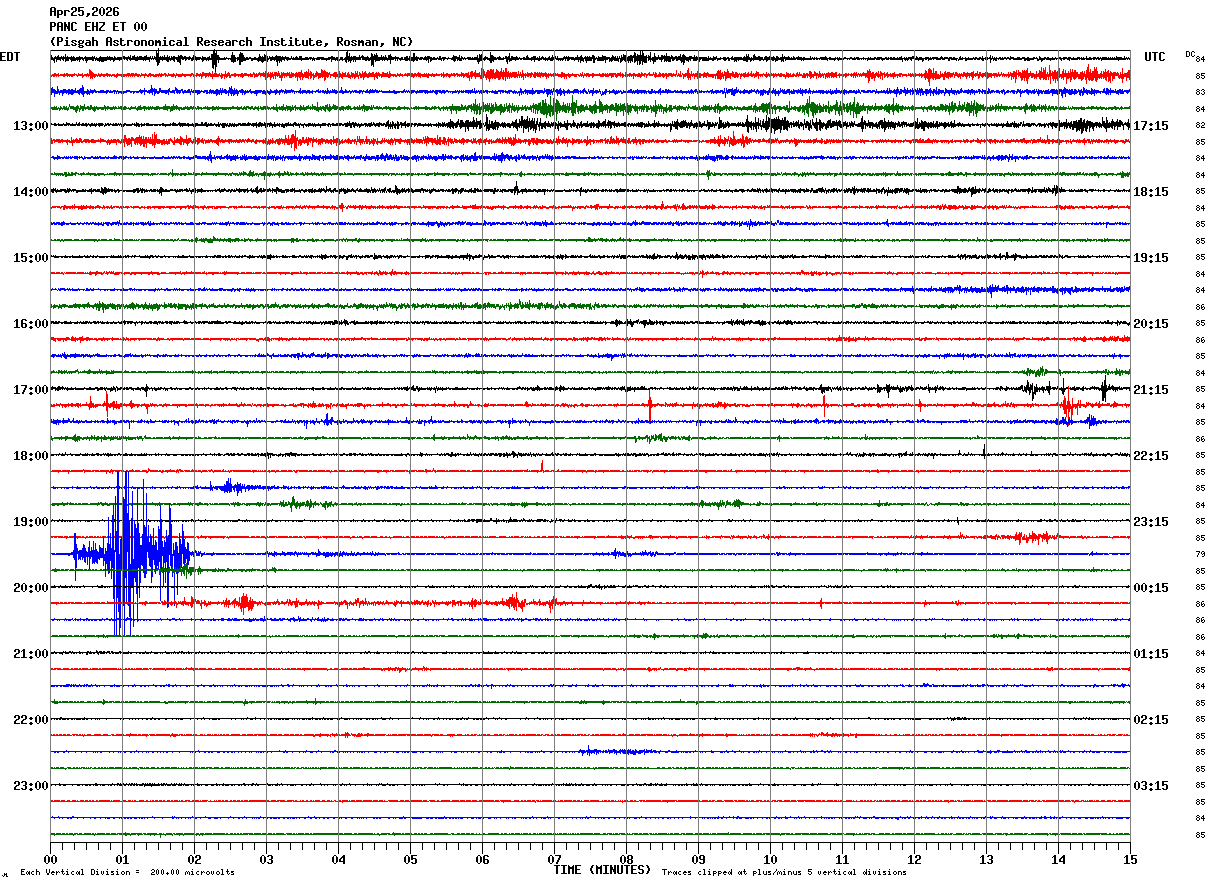Click the Traces clipped at plus/minus 5 note
This screenshot has width=1210, height=886.
click(784, 873)
